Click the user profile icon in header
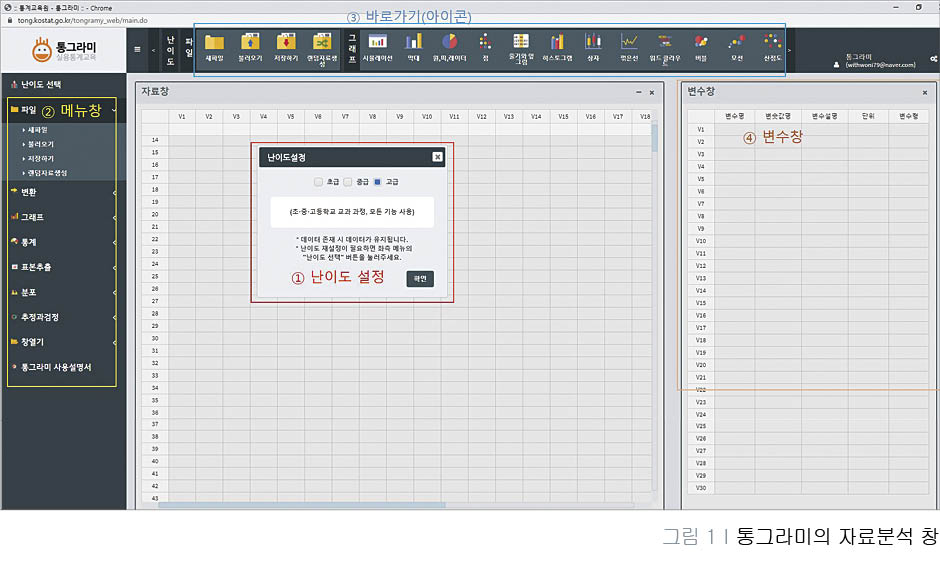Screen dimensions: 940x563 836,65
